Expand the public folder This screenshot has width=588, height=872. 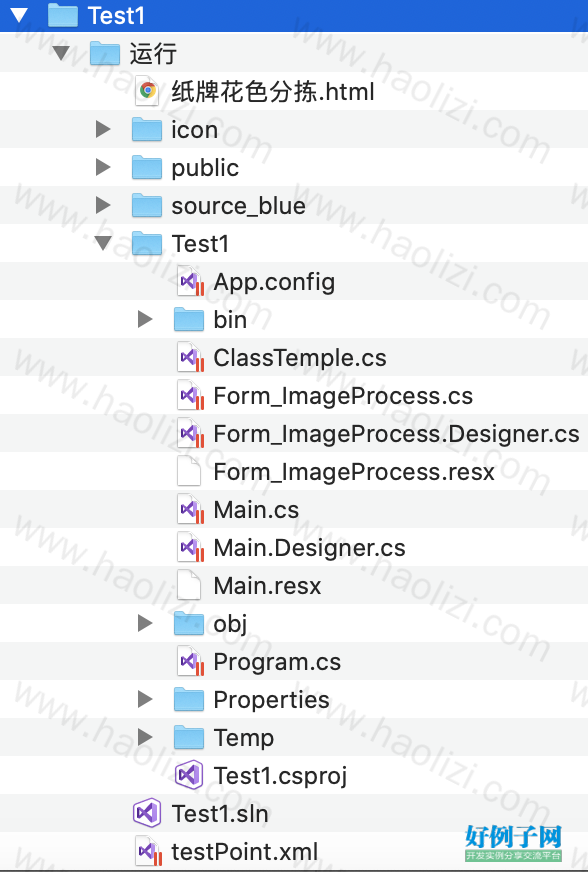click(x=103, y=167)
